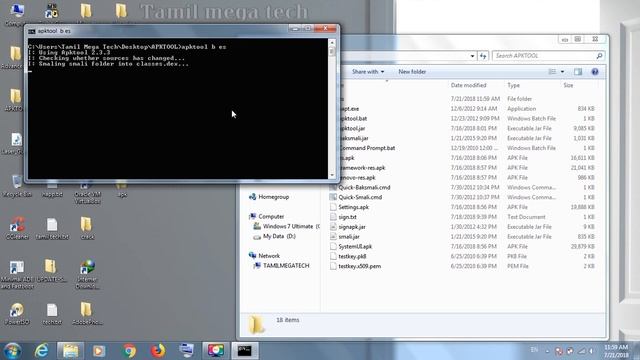Screen dimensions: 640x360
Task: Open the Windows Start menu orb
Action: click(x=13, y=351)
